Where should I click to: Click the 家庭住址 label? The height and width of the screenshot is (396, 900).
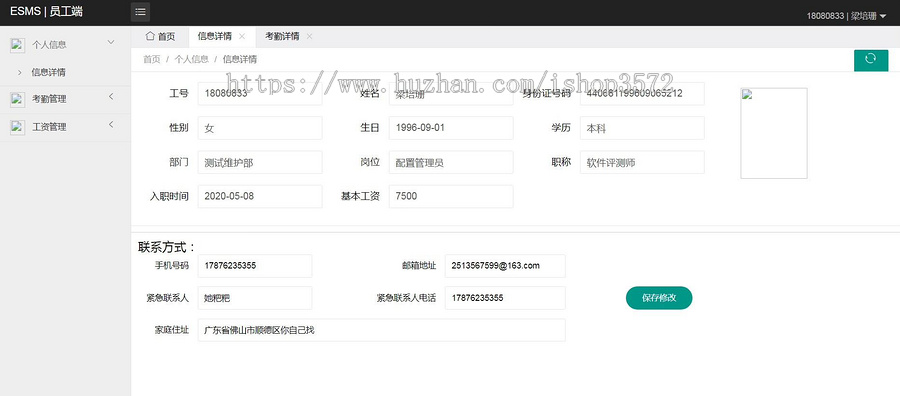coord(172,330)
